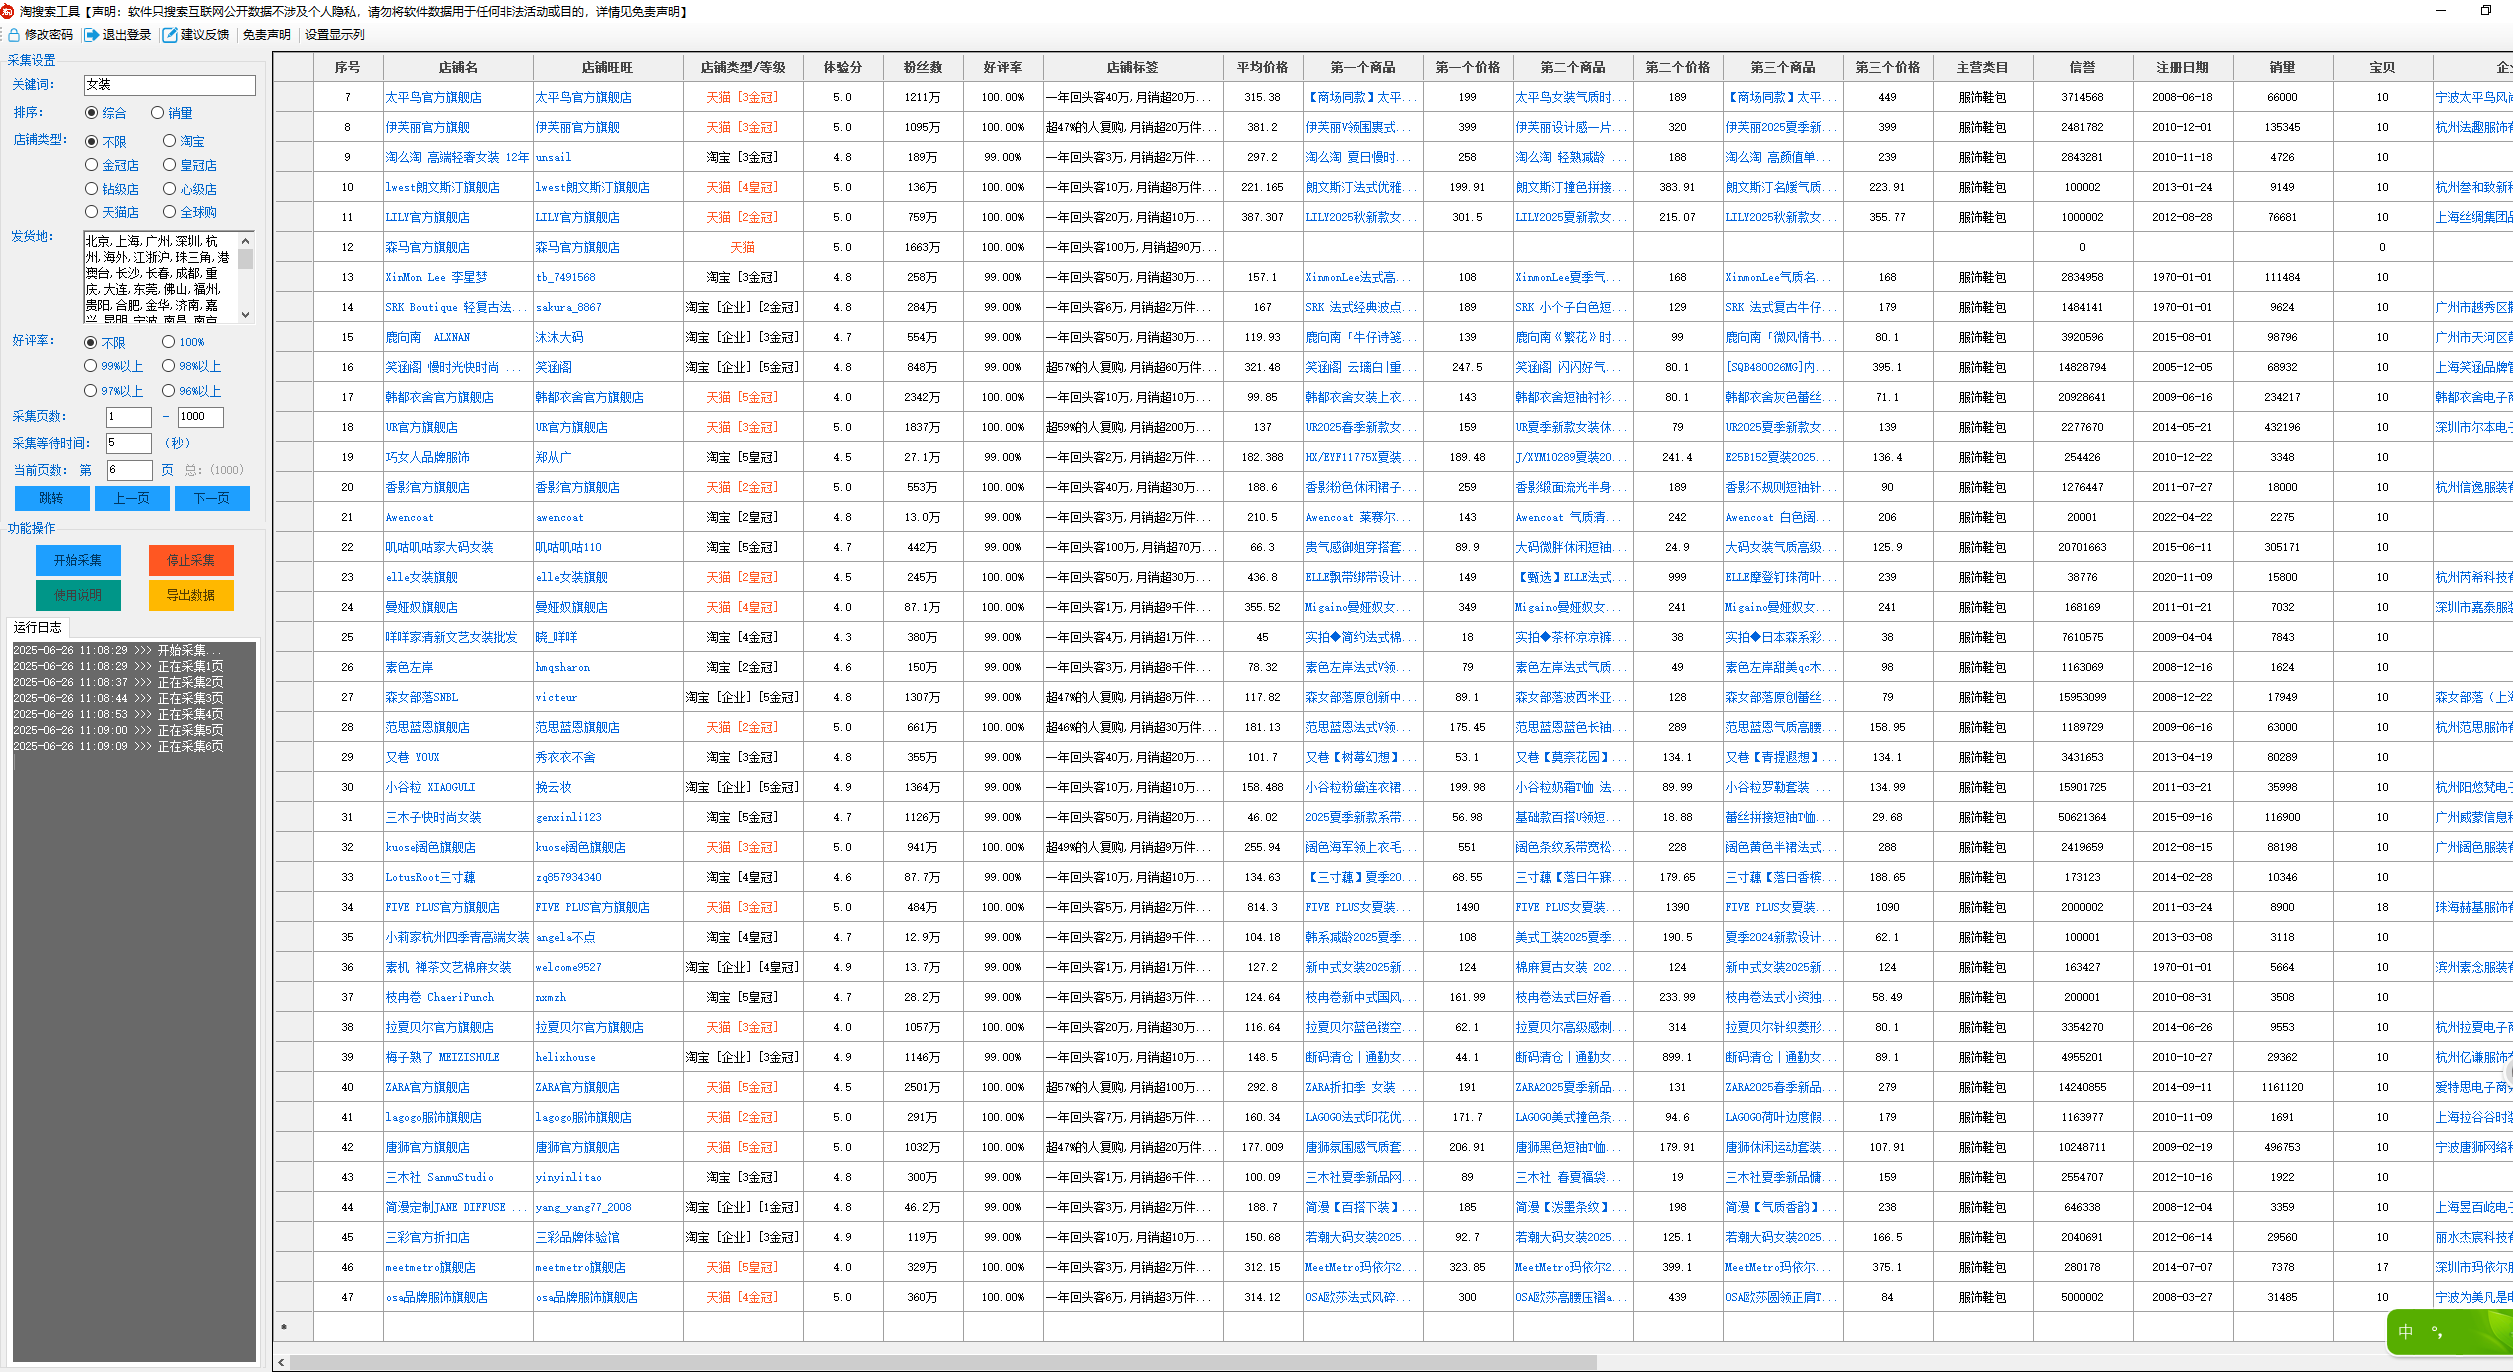Click the yellow 导出数据 button
This screenshot has height=1372, width=2513.
191,595
